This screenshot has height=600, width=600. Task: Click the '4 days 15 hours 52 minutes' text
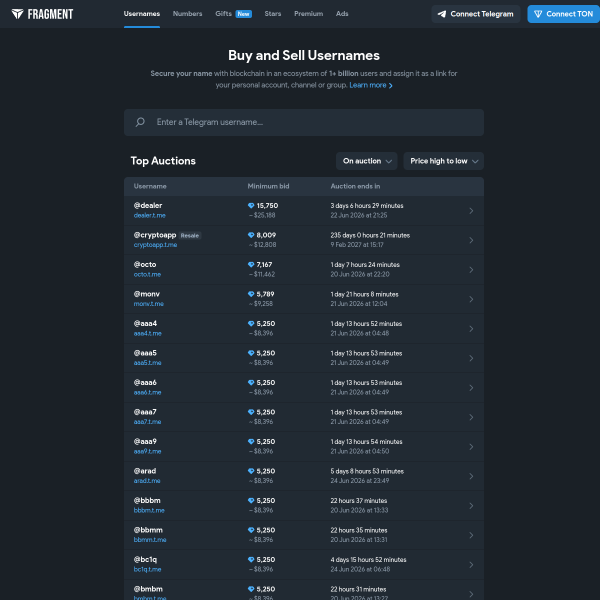tap(368, 560)
